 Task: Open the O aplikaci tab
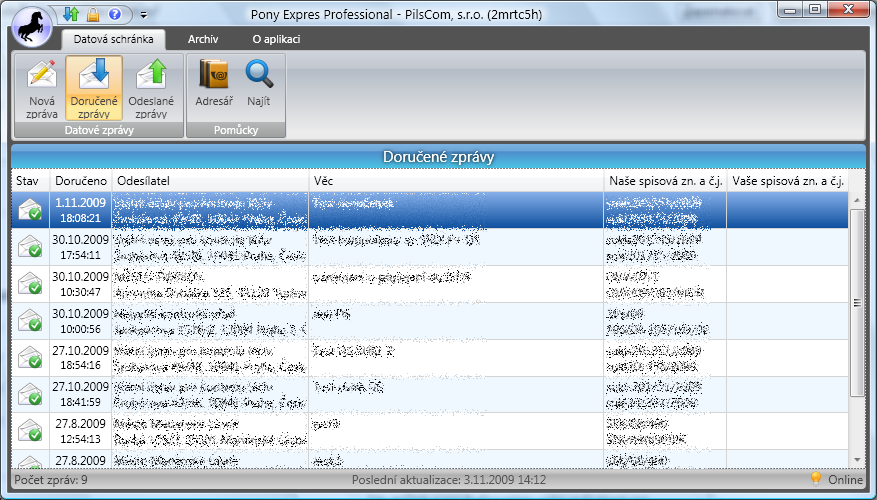(276, 39)
